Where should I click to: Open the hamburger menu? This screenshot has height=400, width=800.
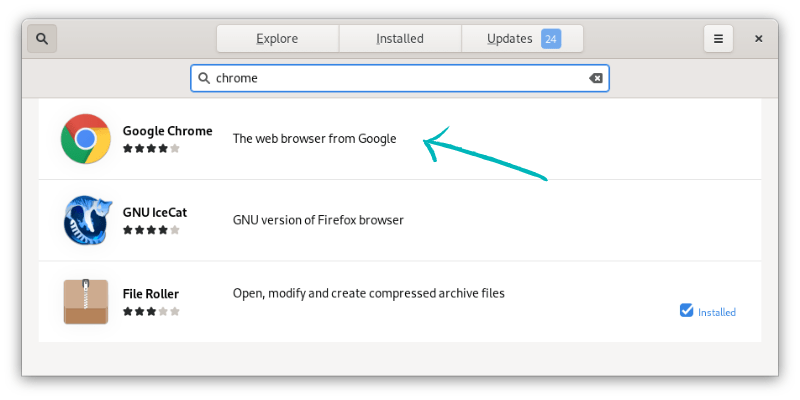coord(718,39)
